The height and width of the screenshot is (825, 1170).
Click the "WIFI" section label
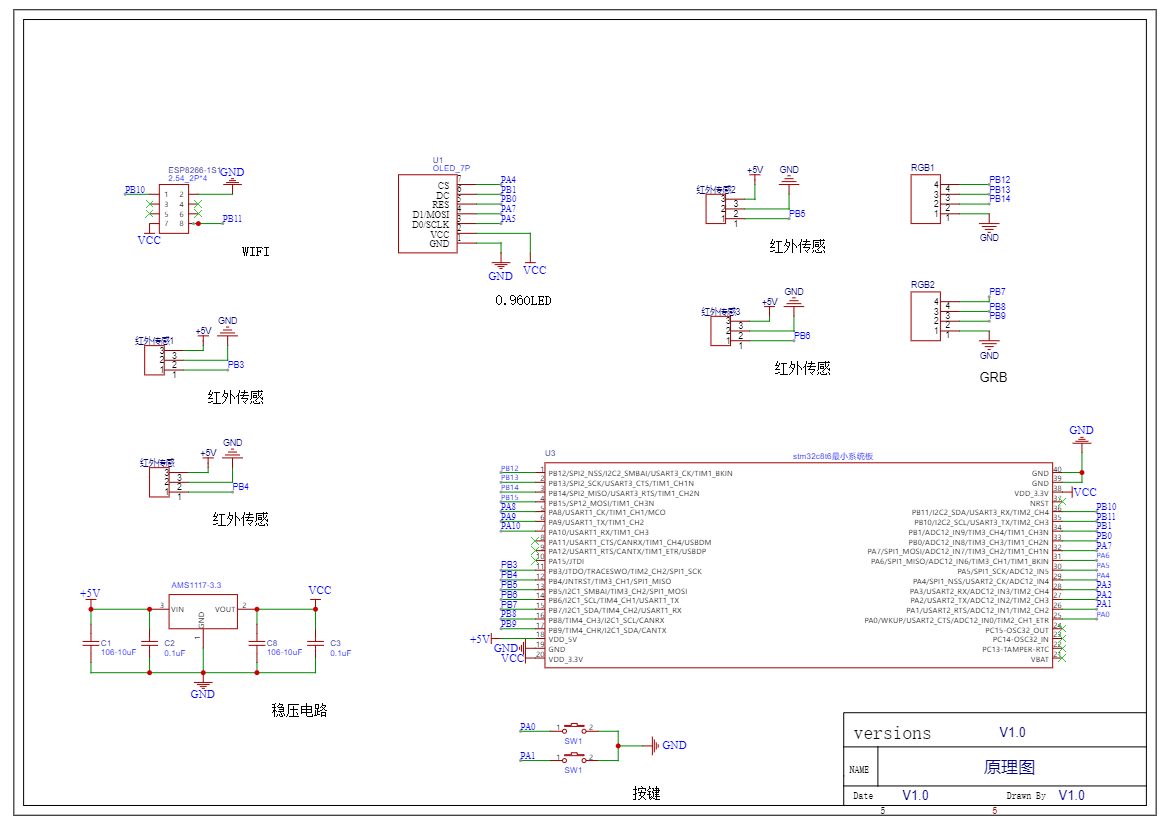coord(255,252)
